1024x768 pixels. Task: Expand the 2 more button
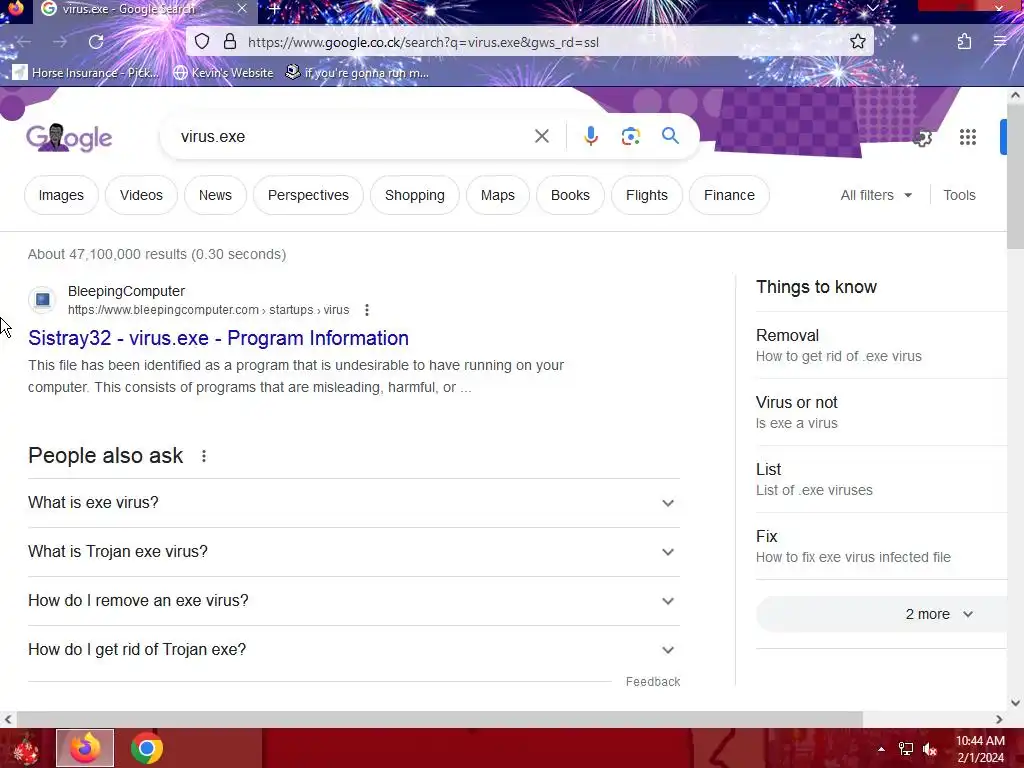pyautogui.click(x=882, y=614)
